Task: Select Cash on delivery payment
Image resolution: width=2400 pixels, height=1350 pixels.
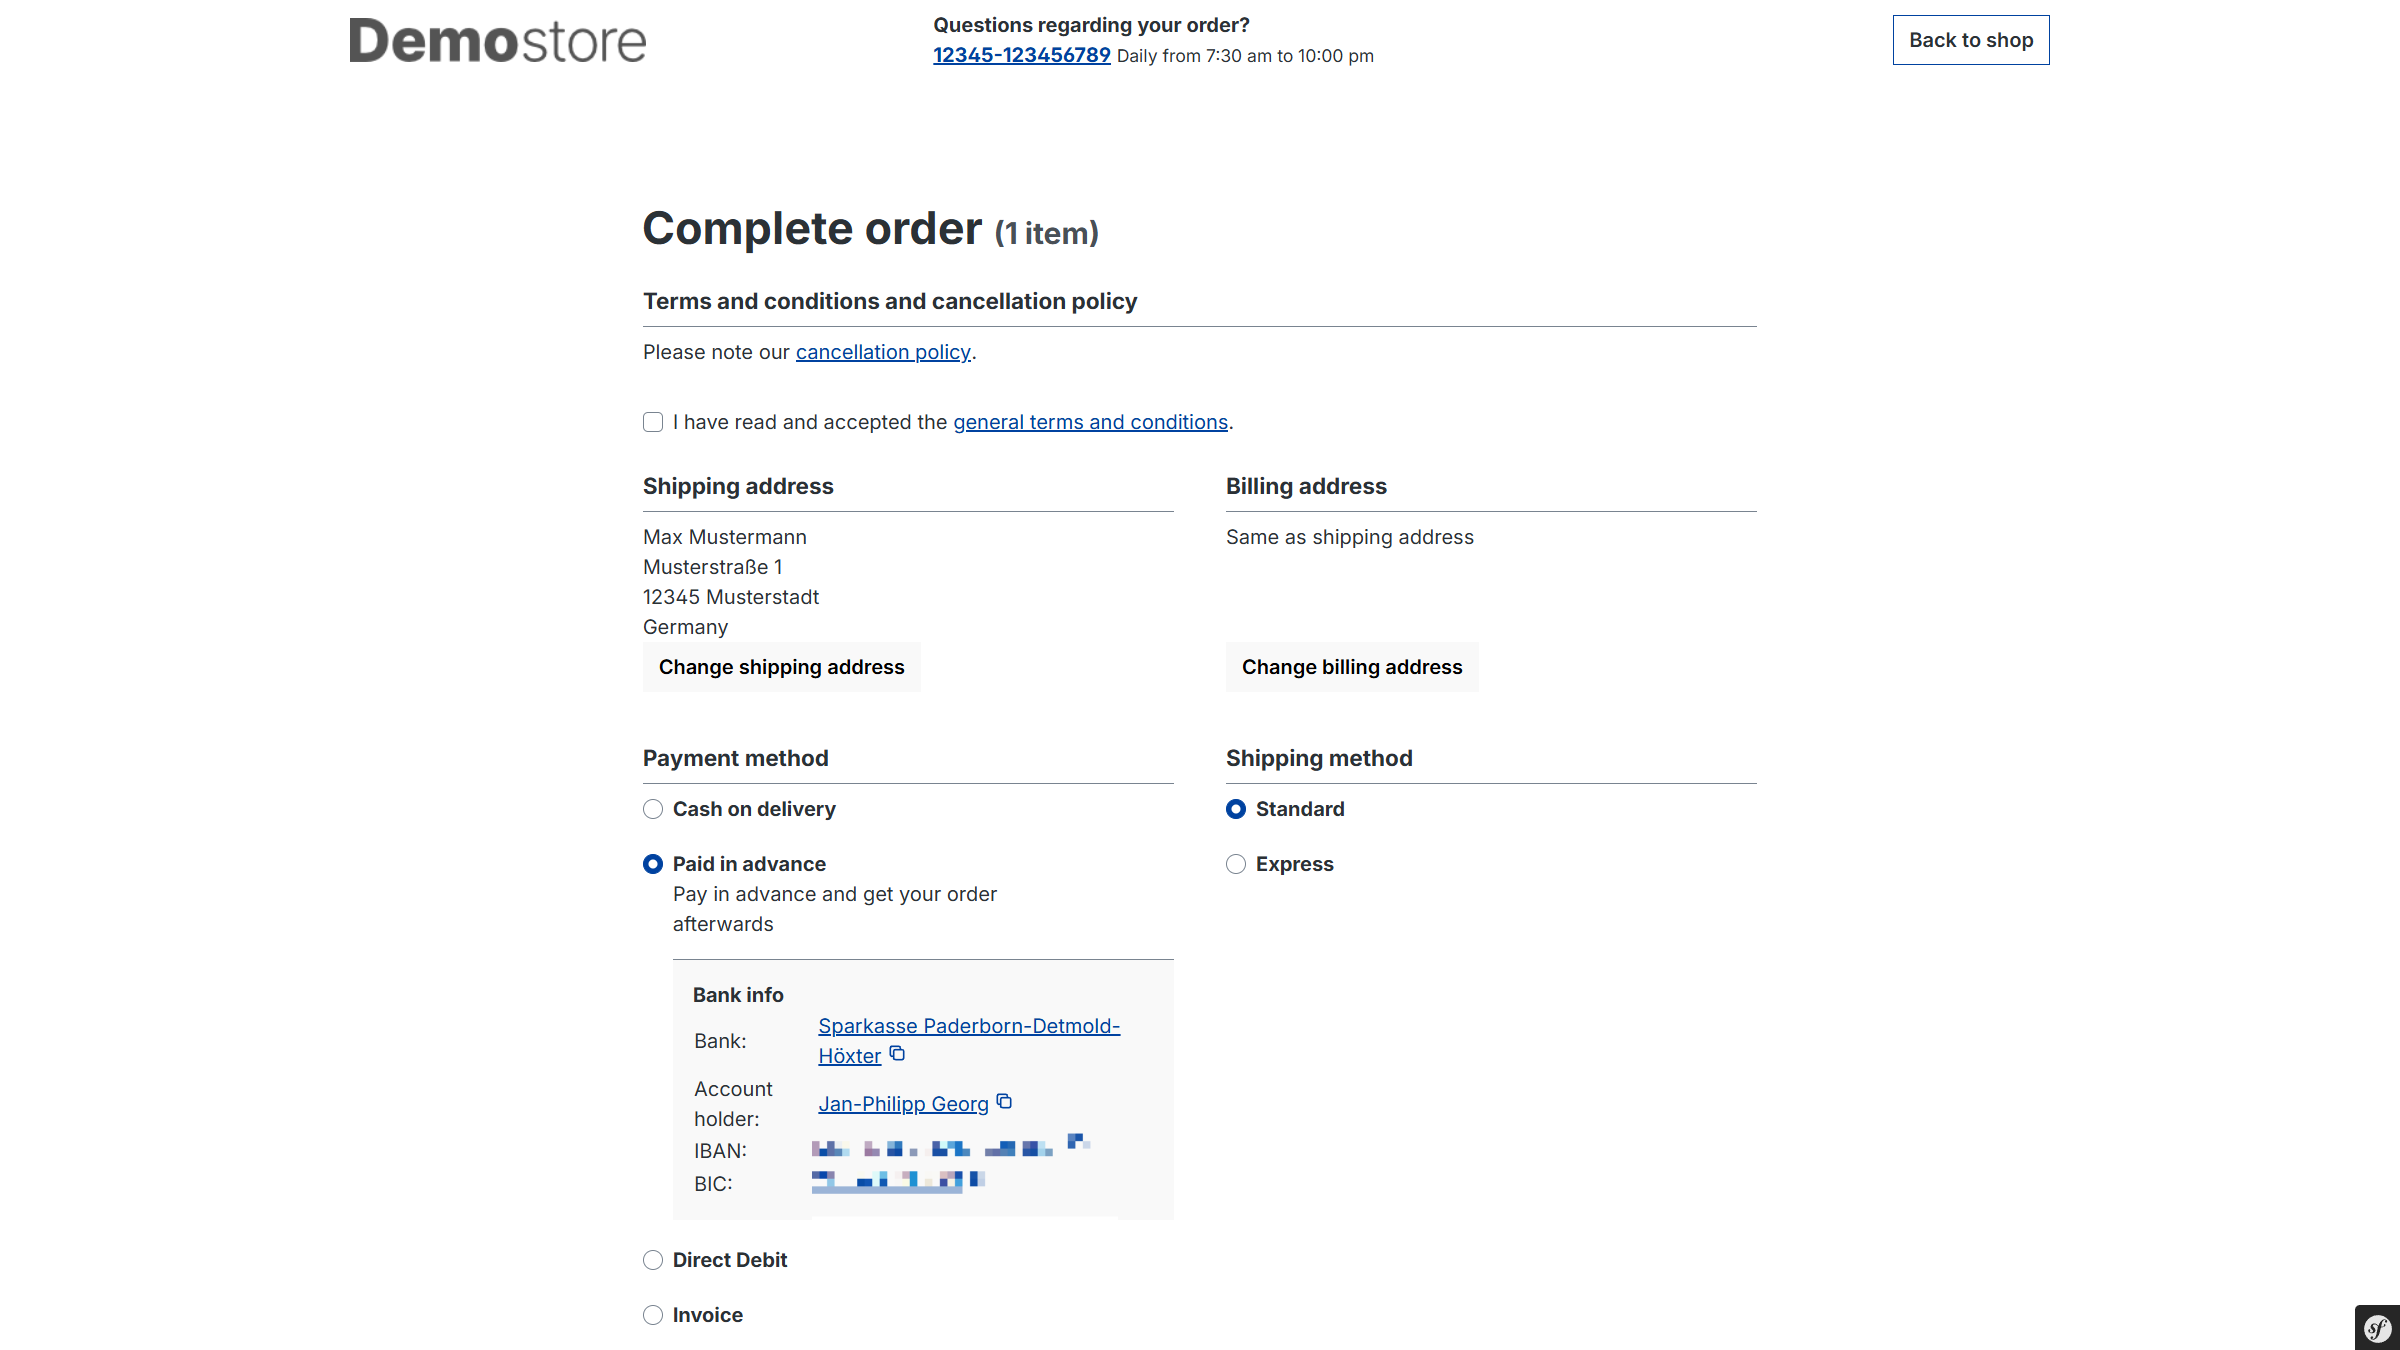Action: pyautogui.click(x=653, y=809)
